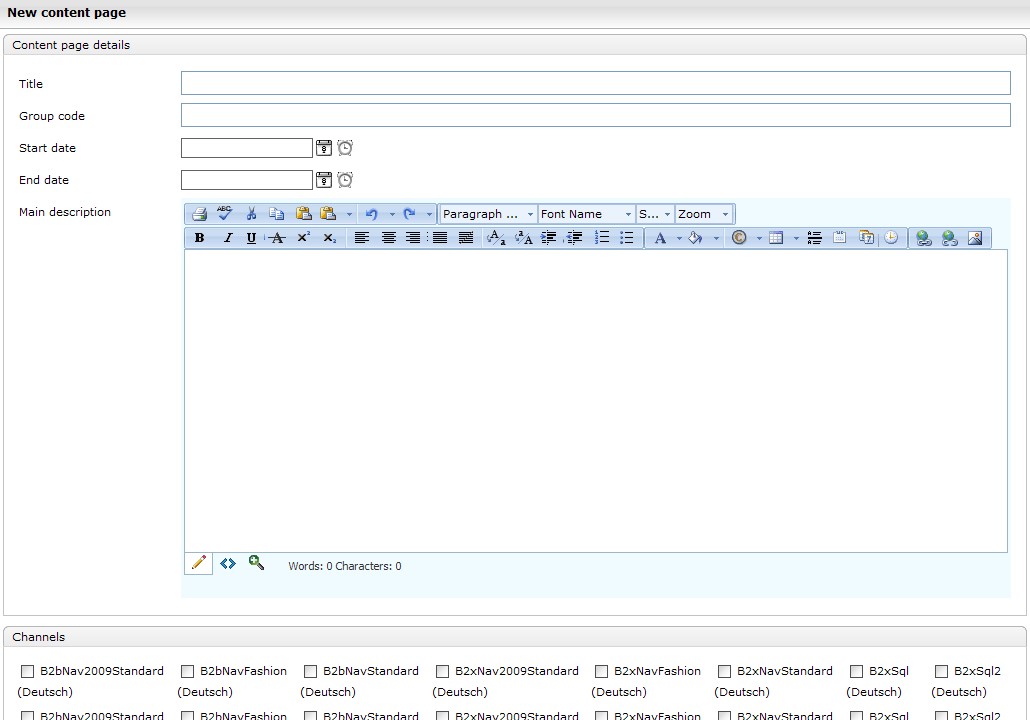Justify the text fully
The height and width of the screenshot is (720, 1030).
[440, 238]
